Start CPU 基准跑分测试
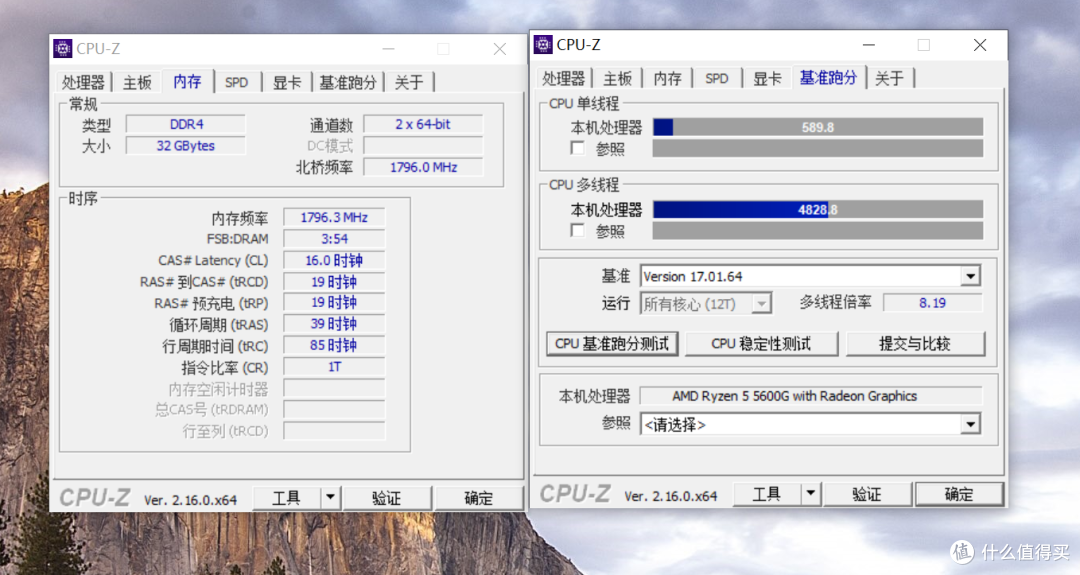 coord(612,344)
